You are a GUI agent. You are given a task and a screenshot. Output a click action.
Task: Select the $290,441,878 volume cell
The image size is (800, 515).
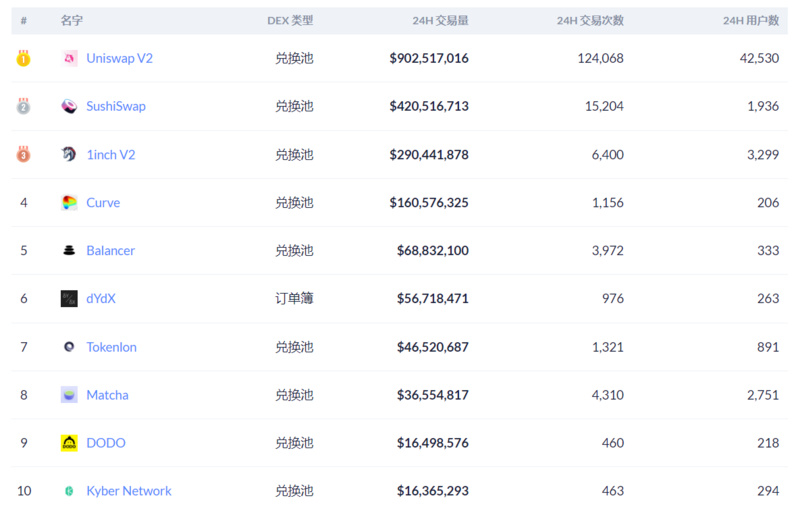(429, 155)
